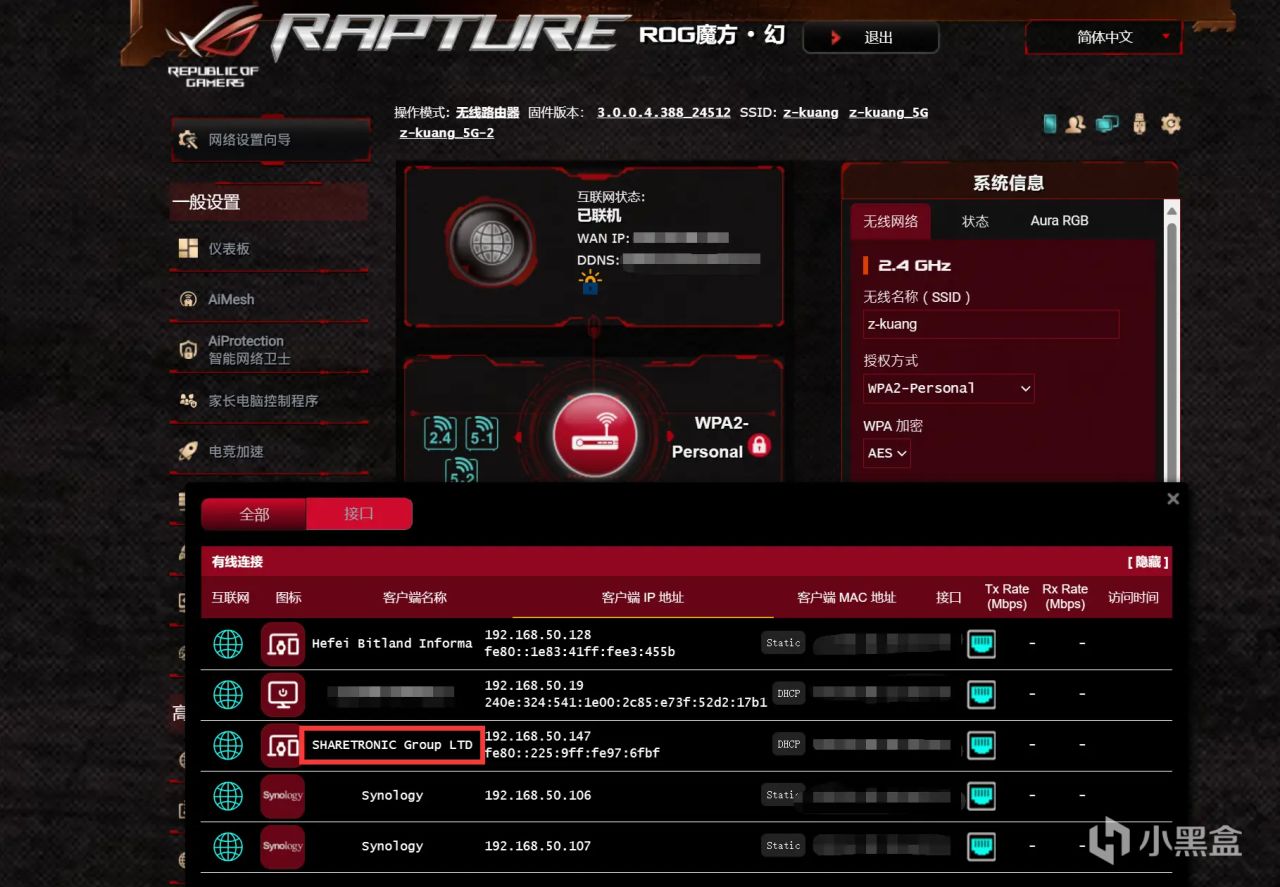Sort by 客户端 MAC 地址 column header
This screenshot has width=1280, height=887.
tap(846, 597)
